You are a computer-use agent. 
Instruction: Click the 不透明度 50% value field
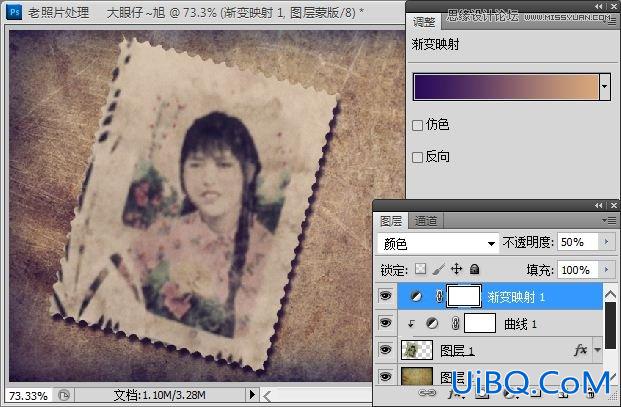[x=577, y=242]
